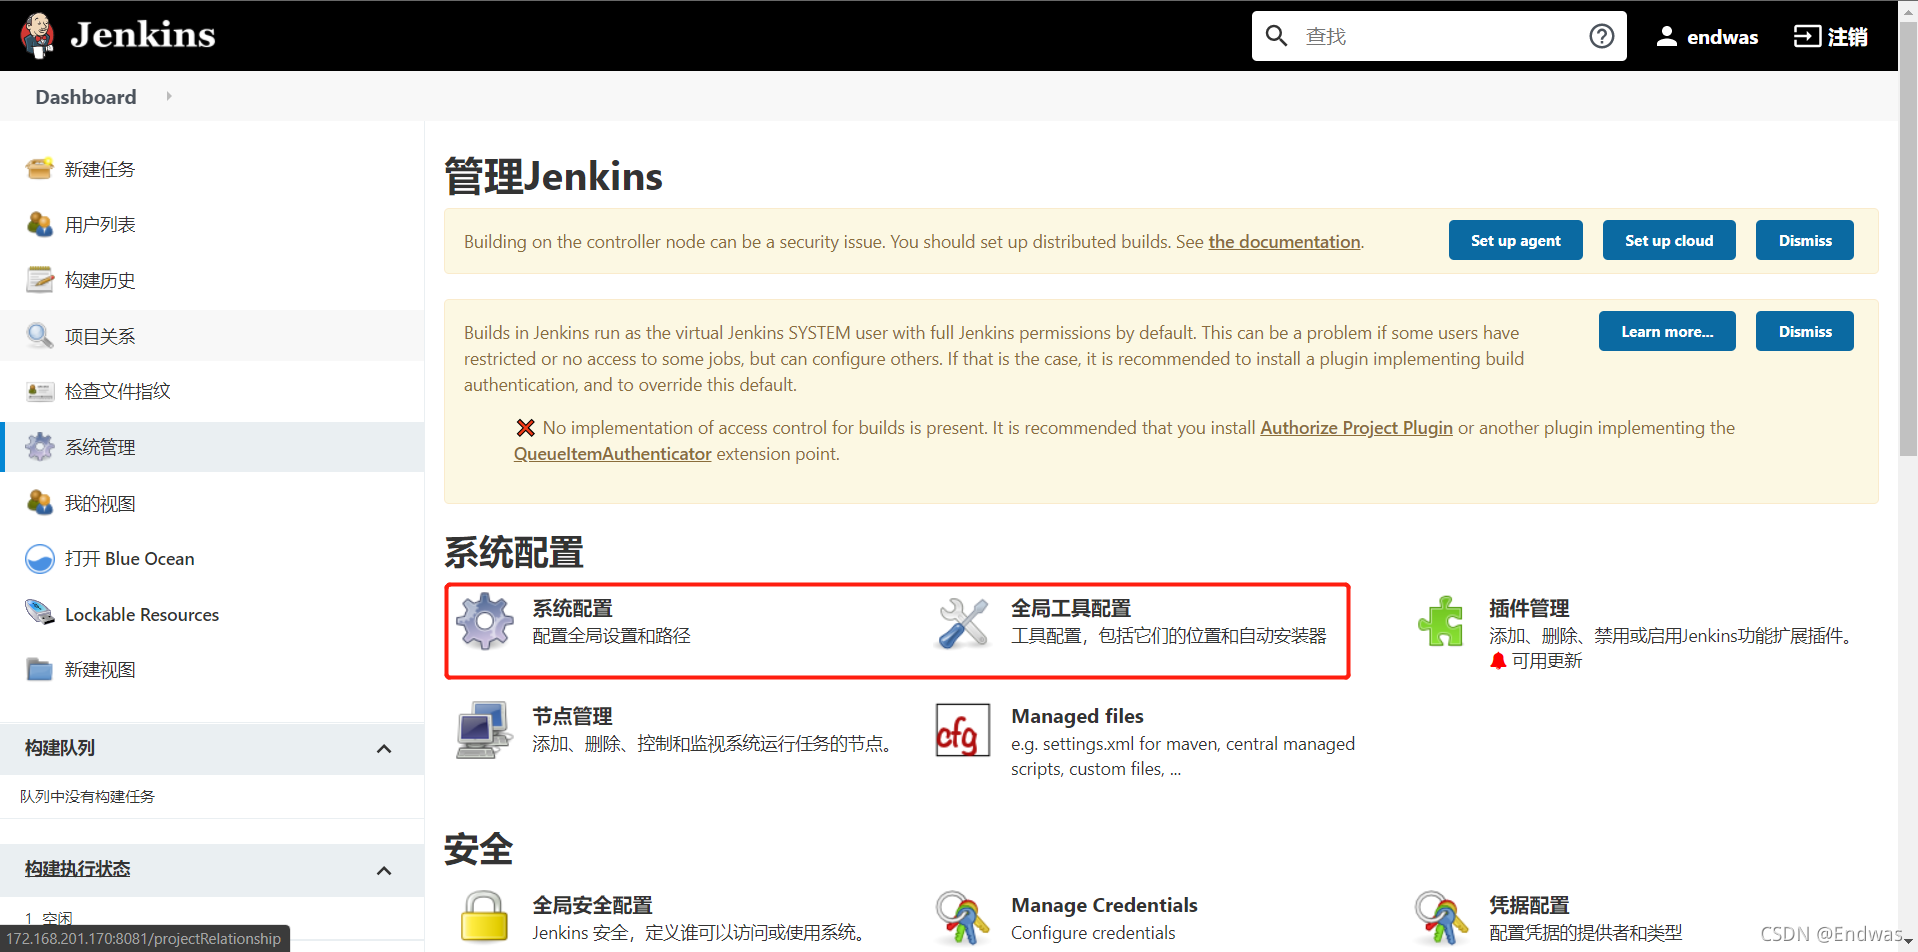Select 检查文件指纹 in sidebar menu
This screenshot has height=952, width=1918.
click(x=118, y=391)
